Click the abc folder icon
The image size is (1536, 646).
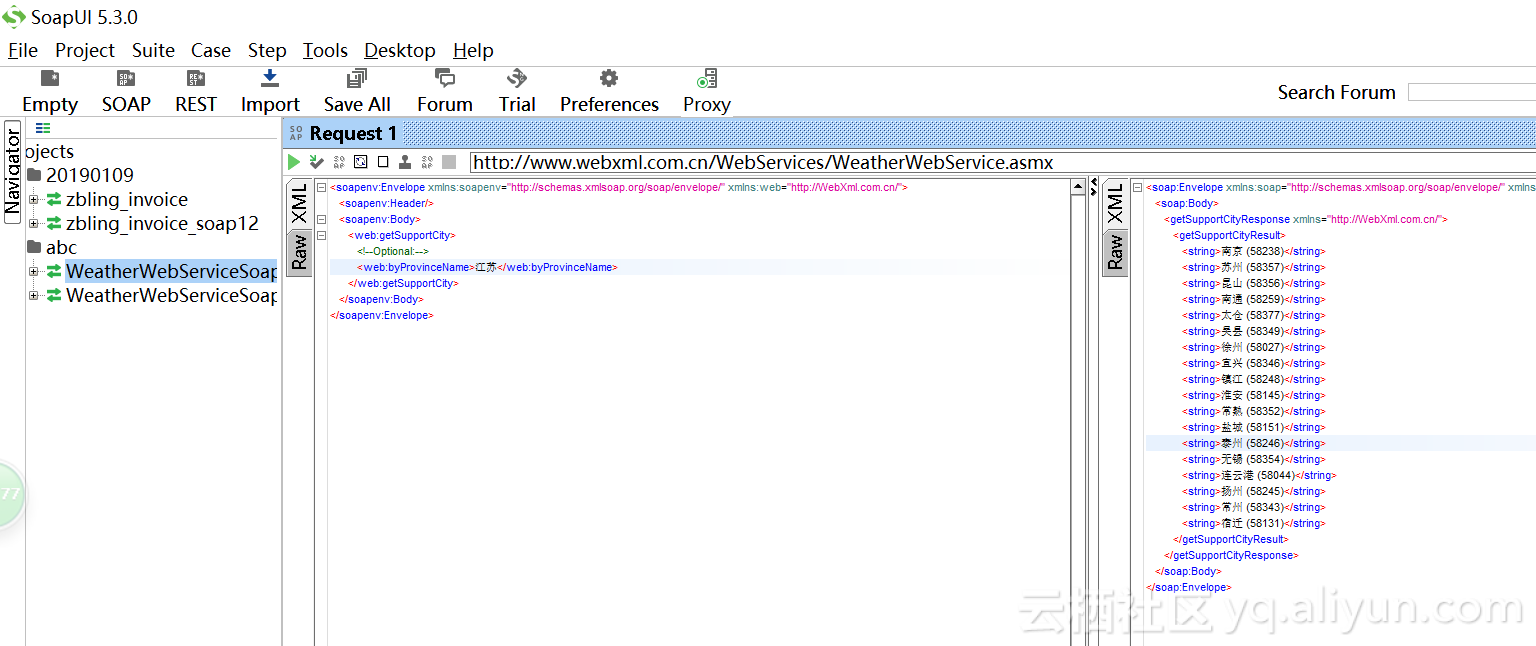[x=35, y=248]
